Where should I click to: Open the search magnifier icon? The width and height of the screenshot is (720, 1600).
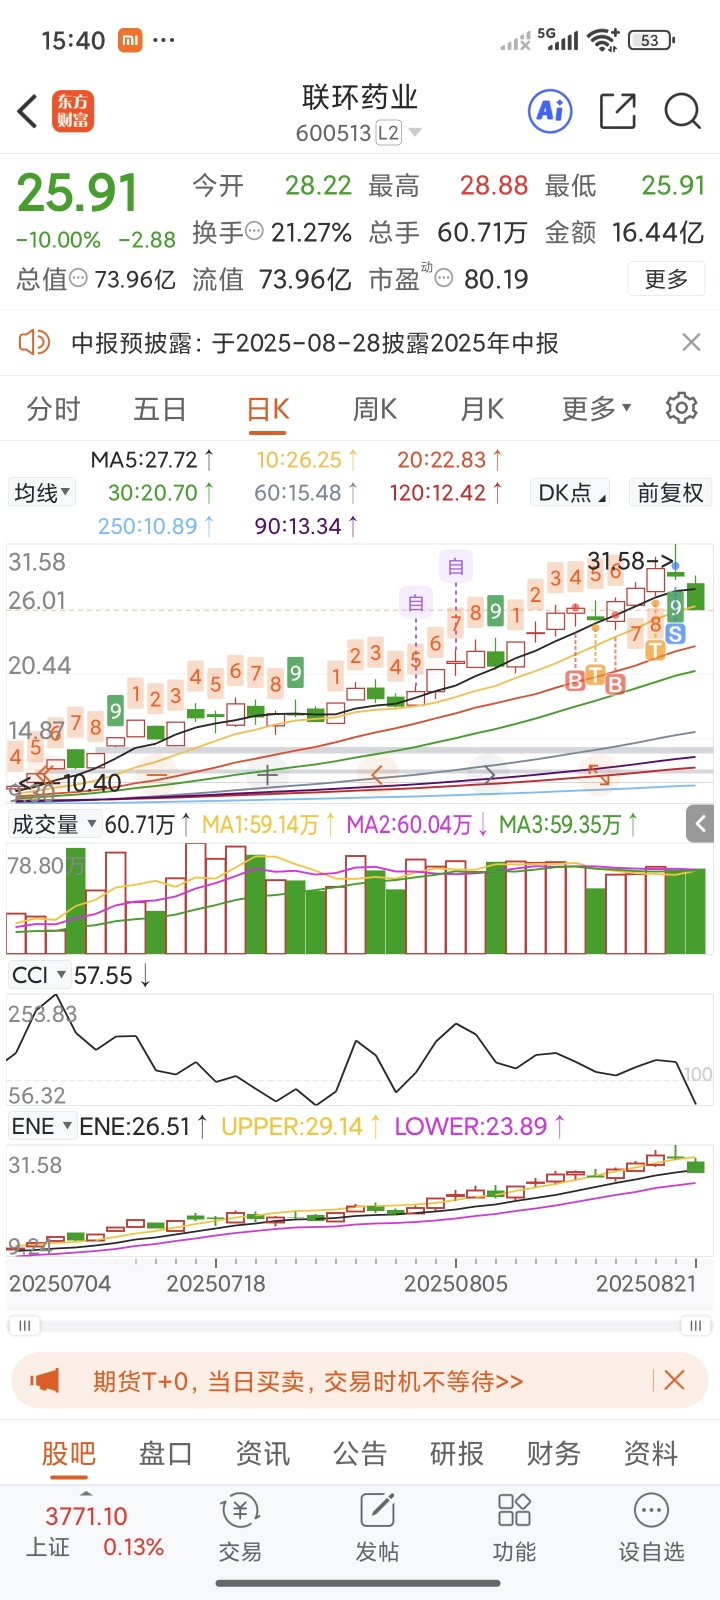click(683, 111)
